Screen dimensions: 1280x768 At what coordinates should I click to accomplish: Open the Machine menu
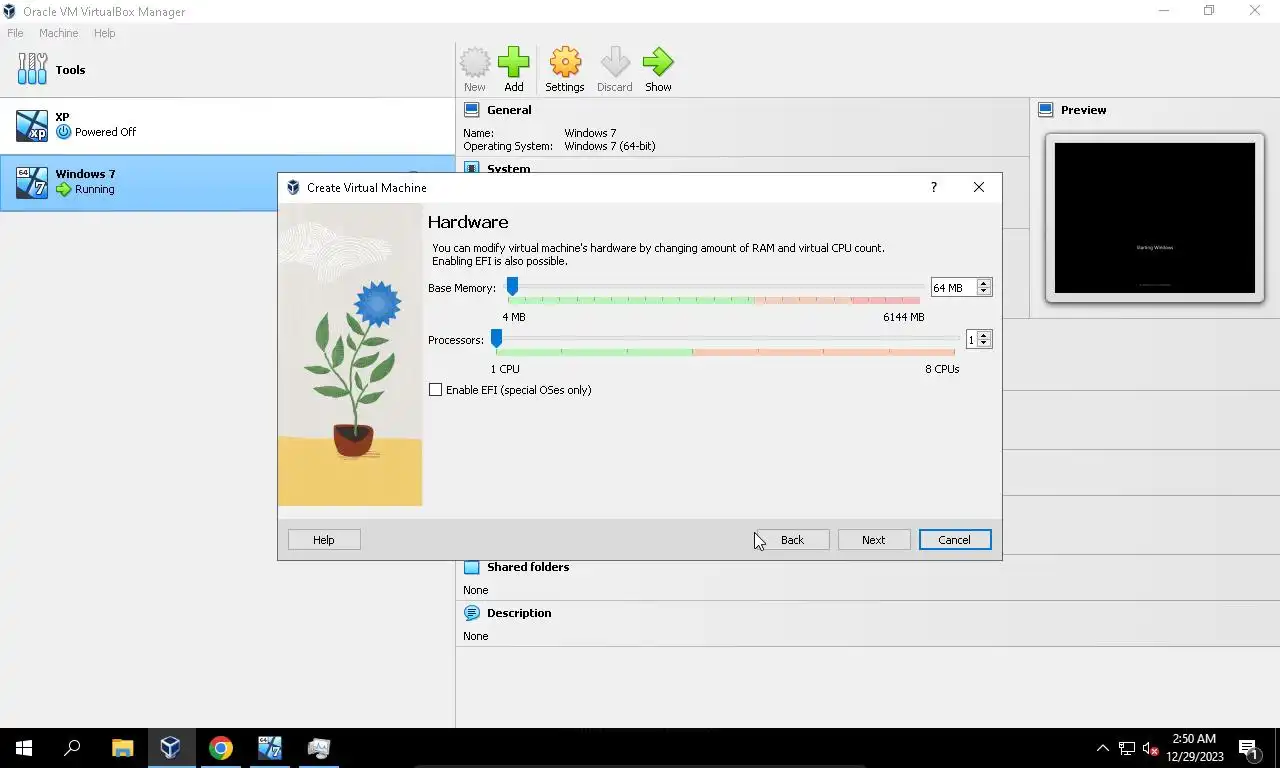pyautogui.click(x=58, y=33)
